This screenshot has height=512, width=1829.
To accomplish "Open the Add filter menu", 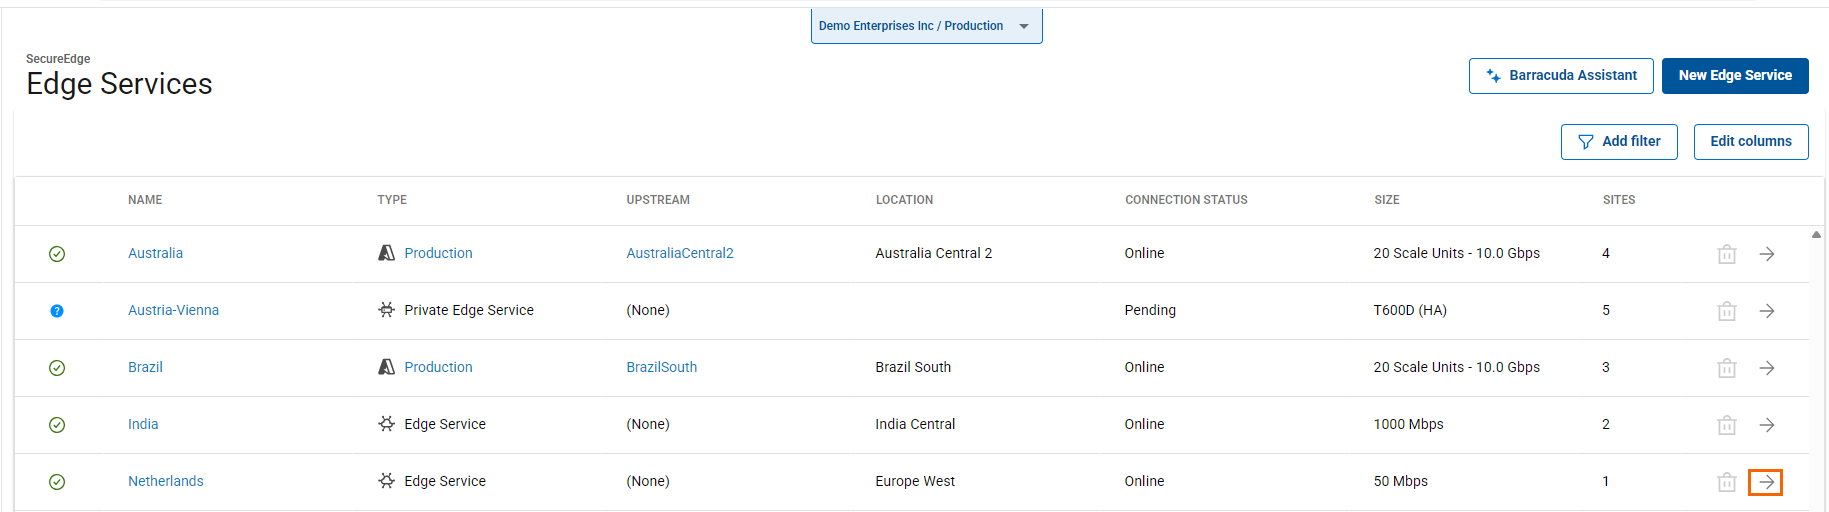I will 1618,142.
